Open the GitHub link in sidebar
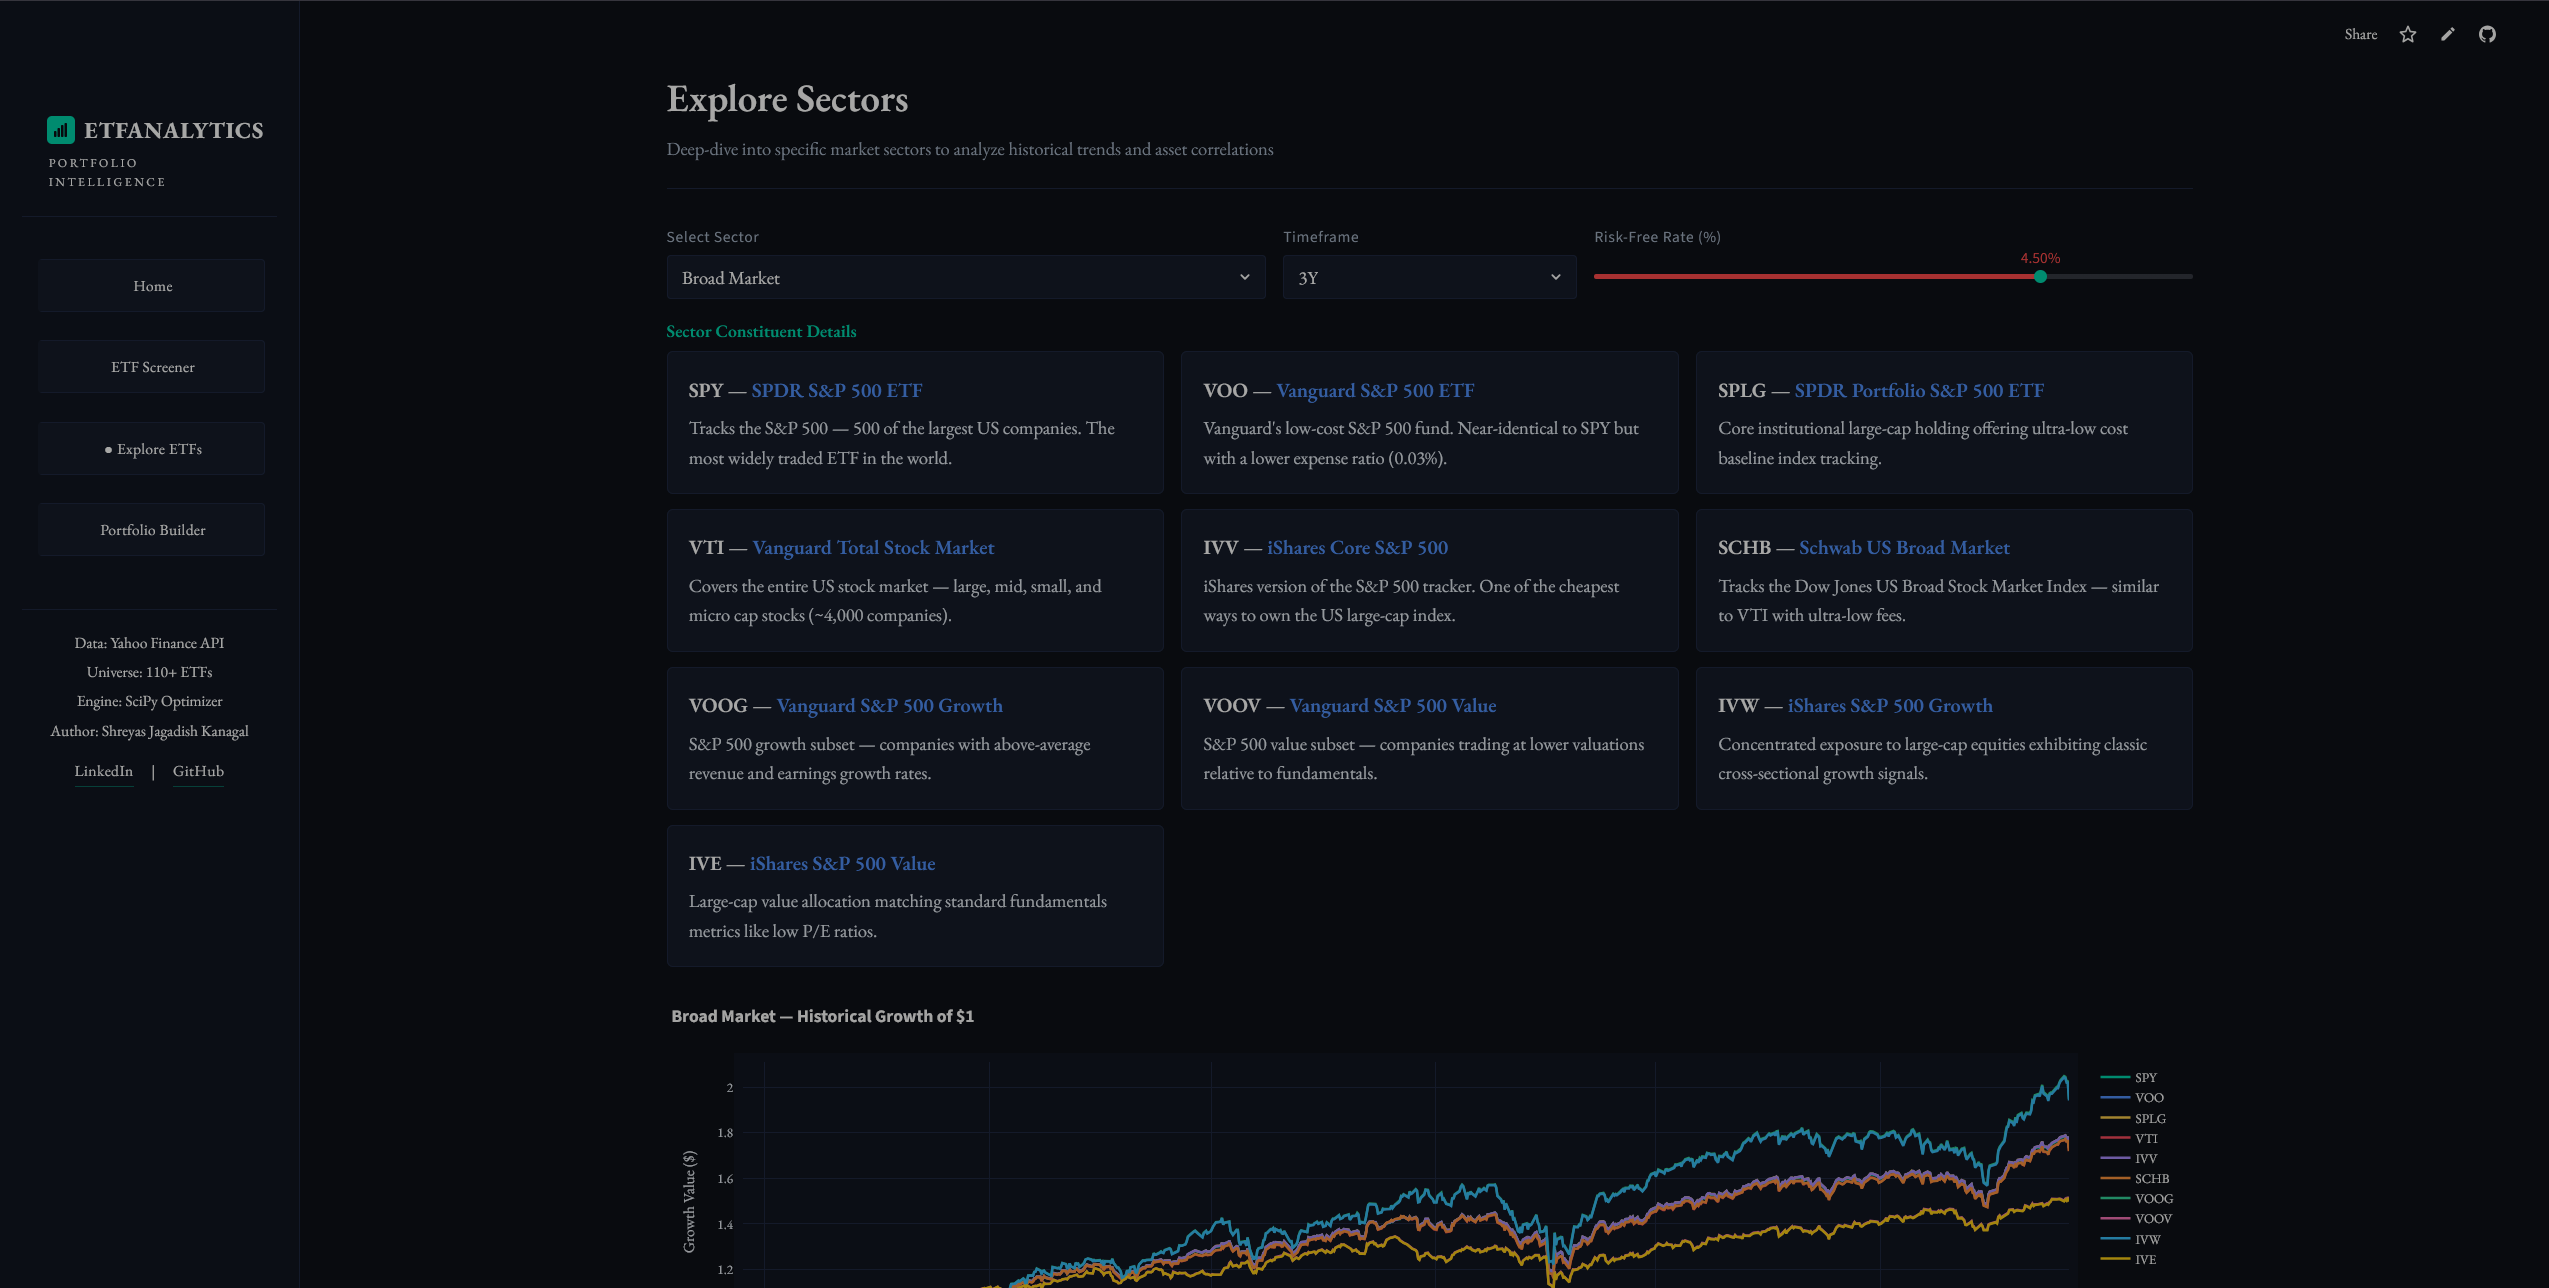This screenshot has width=2549, height=1288. click(198, 771)
